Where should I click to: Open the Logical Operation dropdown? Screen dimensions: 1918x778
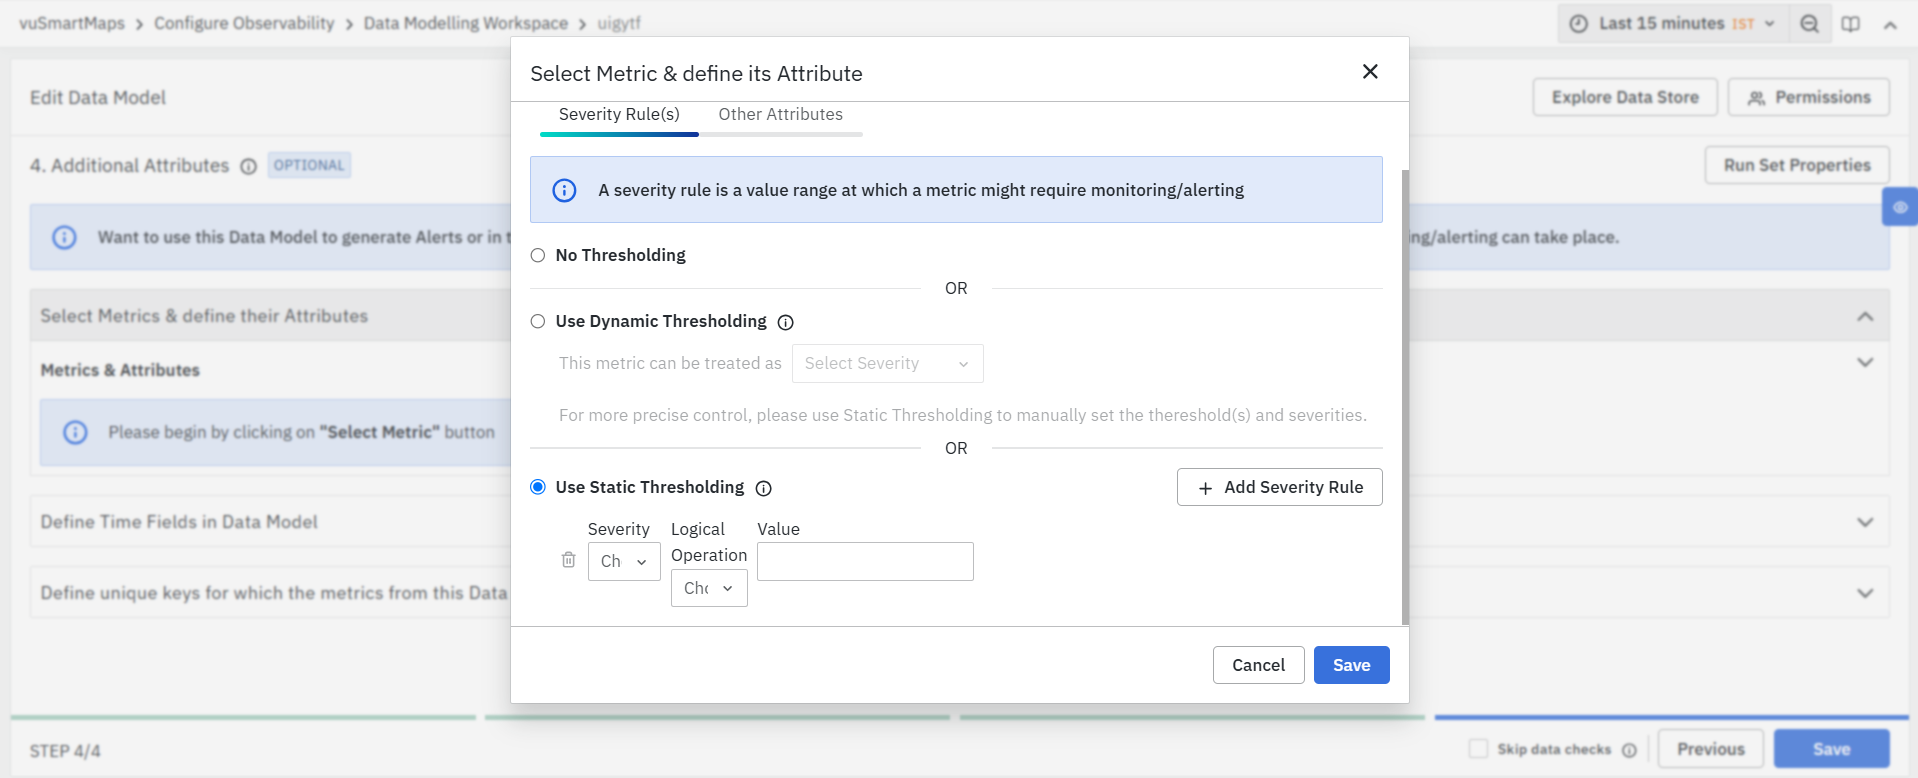pyautogui.click(x=709, y=588)
